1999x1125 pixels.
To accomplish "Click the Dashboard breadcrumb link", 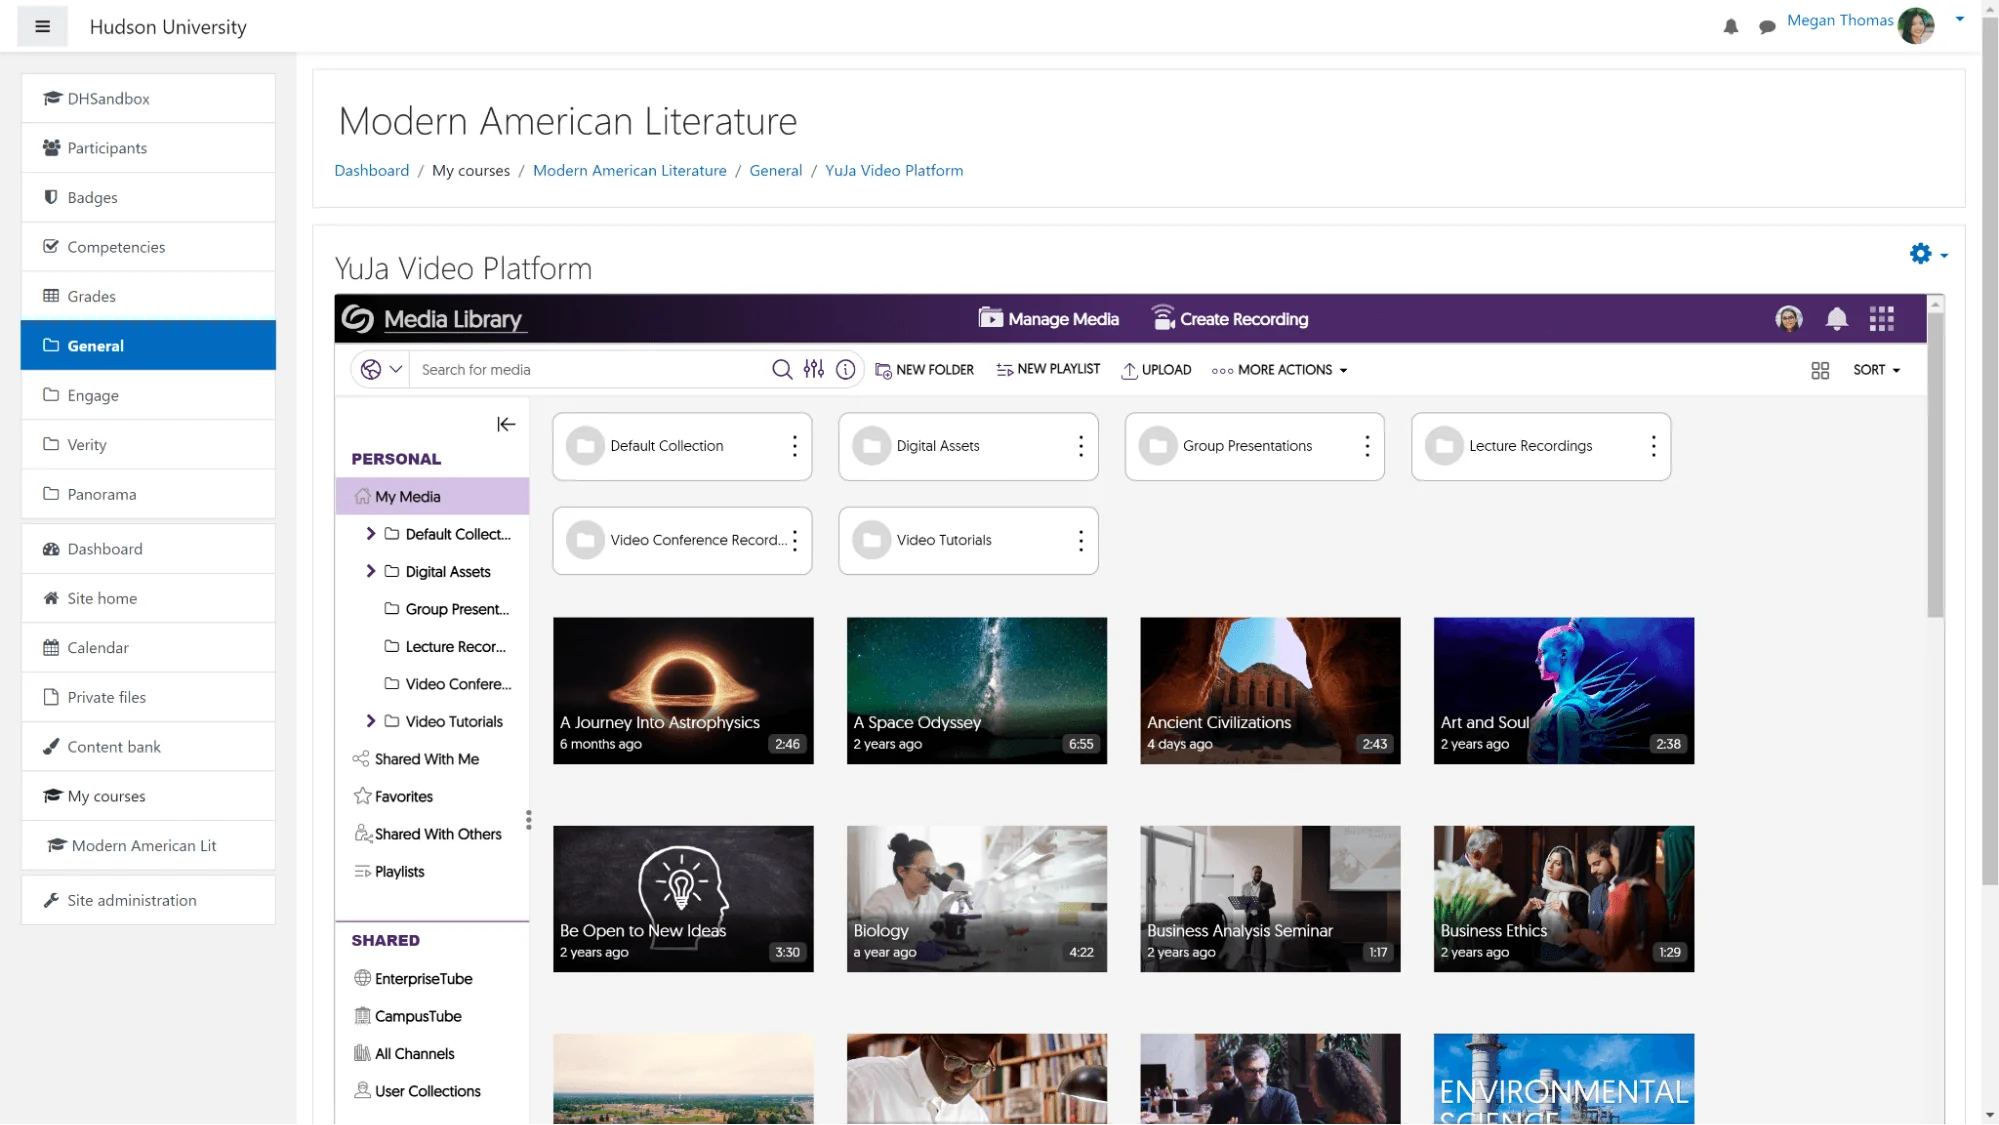I will click(371, 170).
